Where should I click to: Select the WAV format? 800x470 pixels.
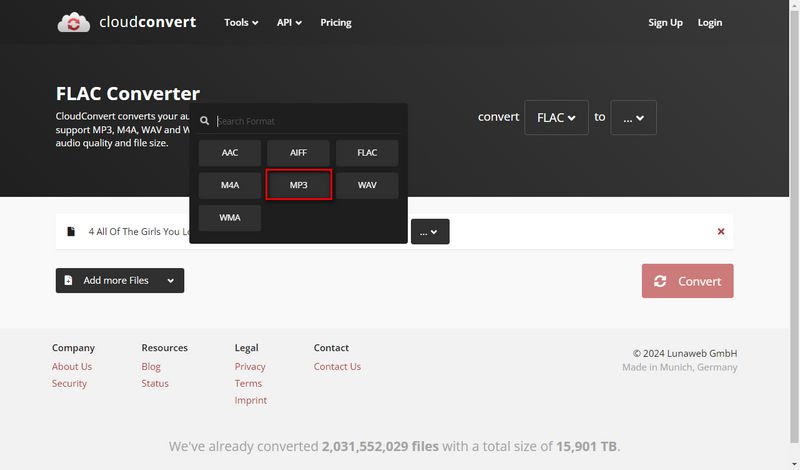(x=367, y=185)
